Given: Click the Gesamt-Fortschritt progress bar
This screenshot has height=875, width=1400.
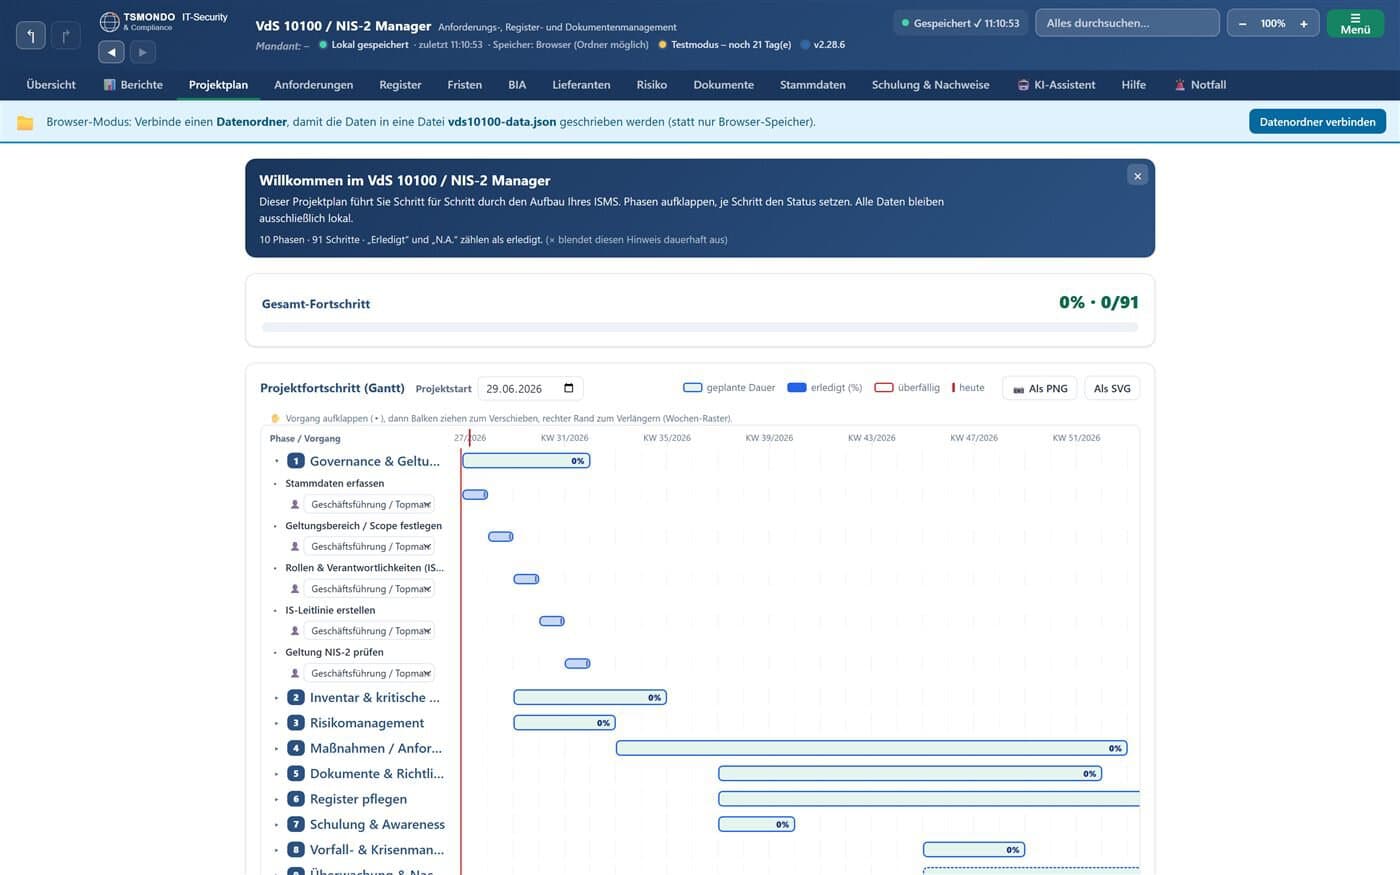Looking at the screenshot, I should point(700,327).
